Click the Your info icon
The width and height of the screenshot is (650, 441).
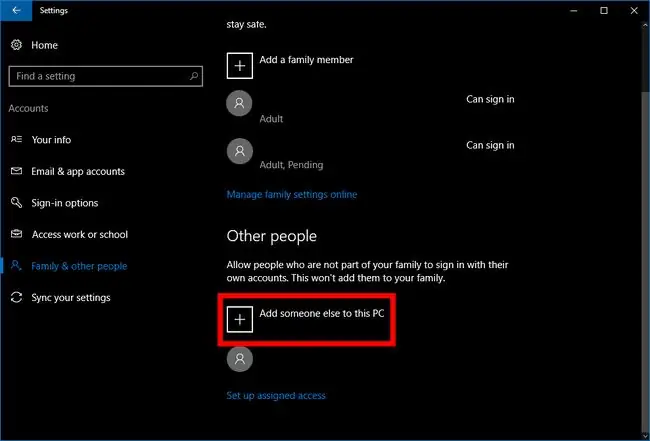(x=16, y=139)
